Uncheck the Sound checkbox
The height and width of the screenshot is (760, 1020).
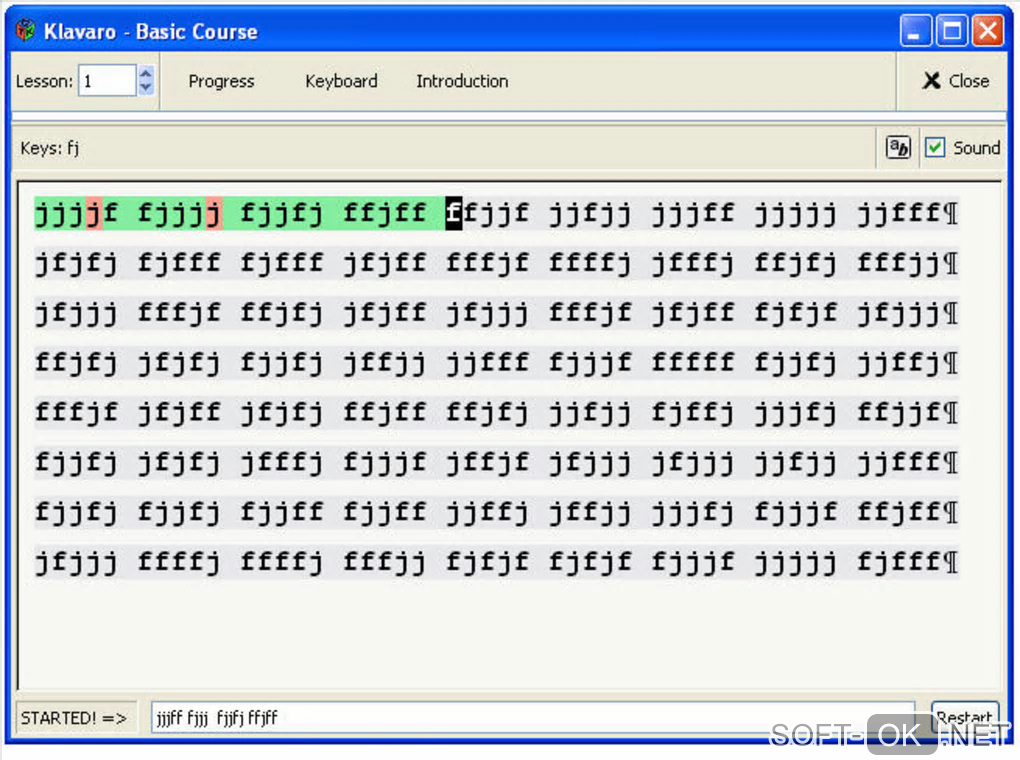click(x=935, y=148)
